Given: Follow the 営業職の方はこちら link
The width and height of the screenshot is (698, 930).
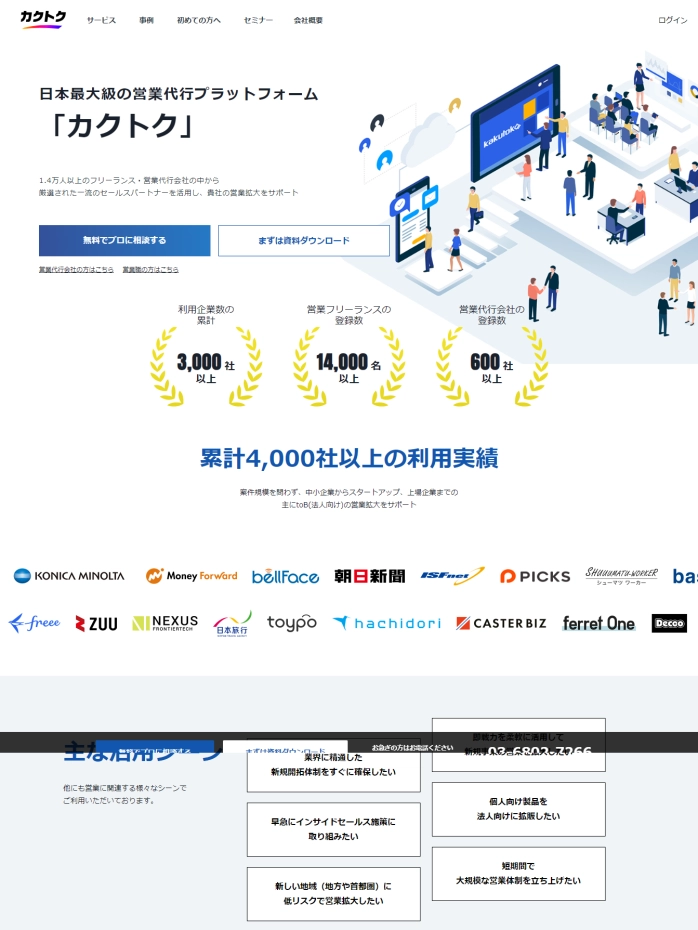Looking at the screenshot, I should [150, 269].
